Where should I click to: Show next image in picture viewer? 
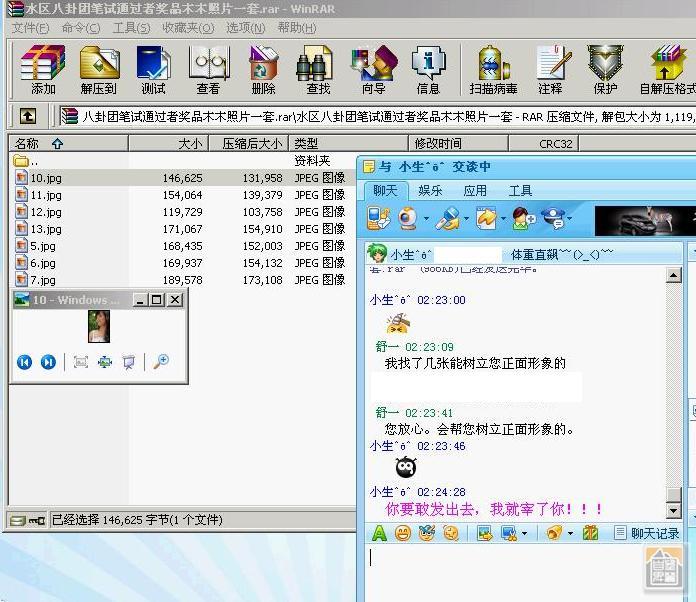click(48, 362)
